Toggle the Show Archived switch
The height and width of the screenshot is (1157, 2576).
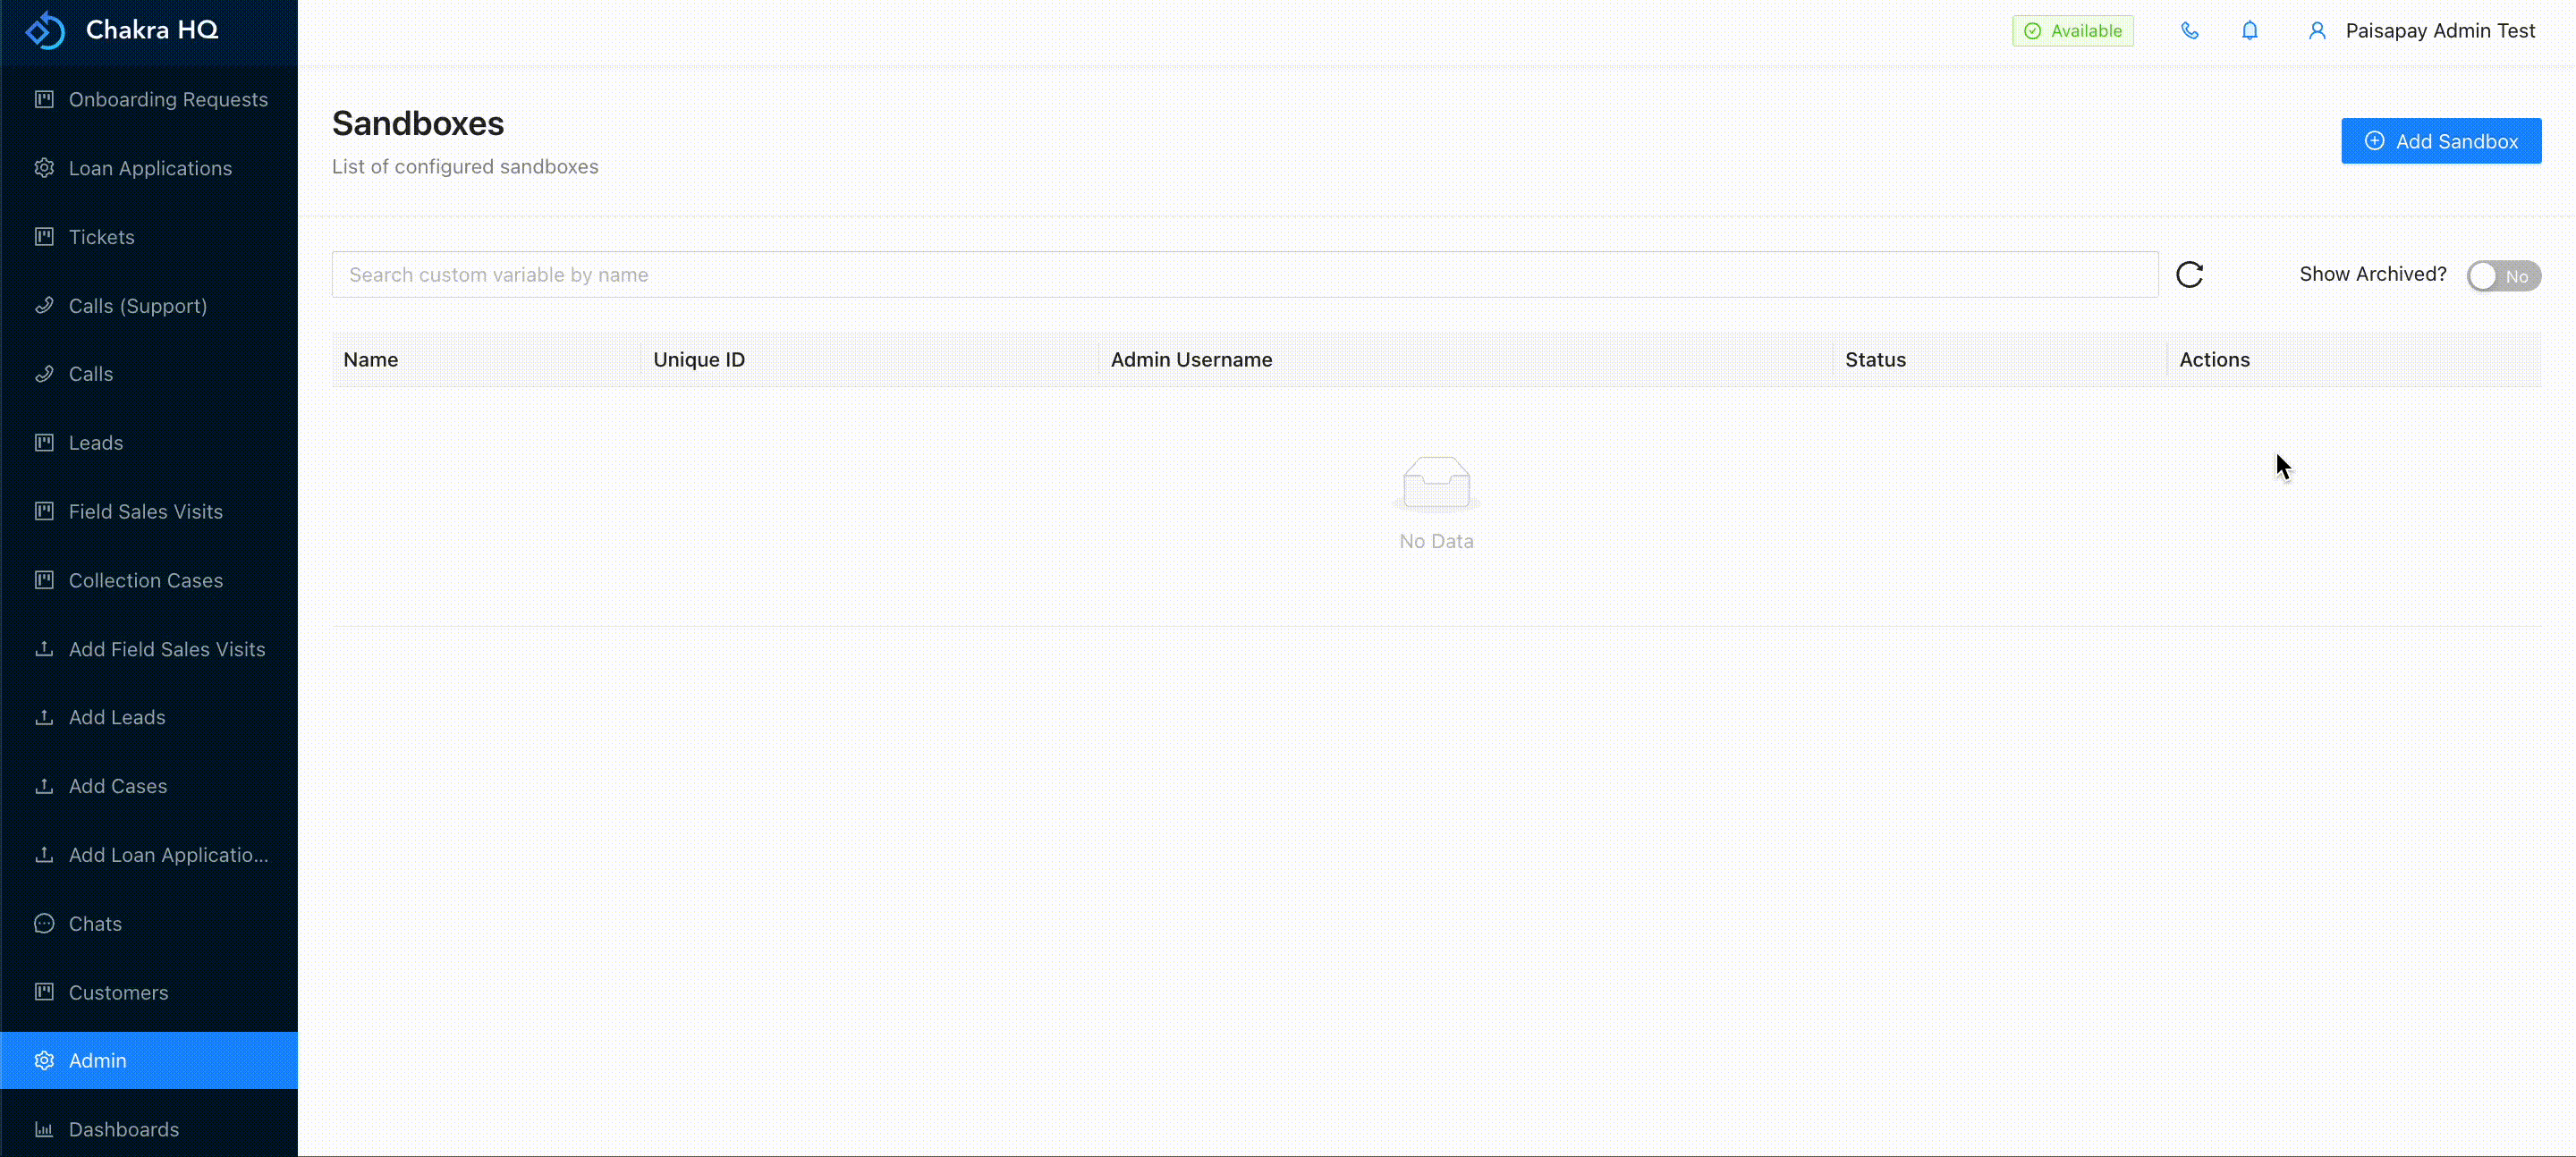(2502, 276)
